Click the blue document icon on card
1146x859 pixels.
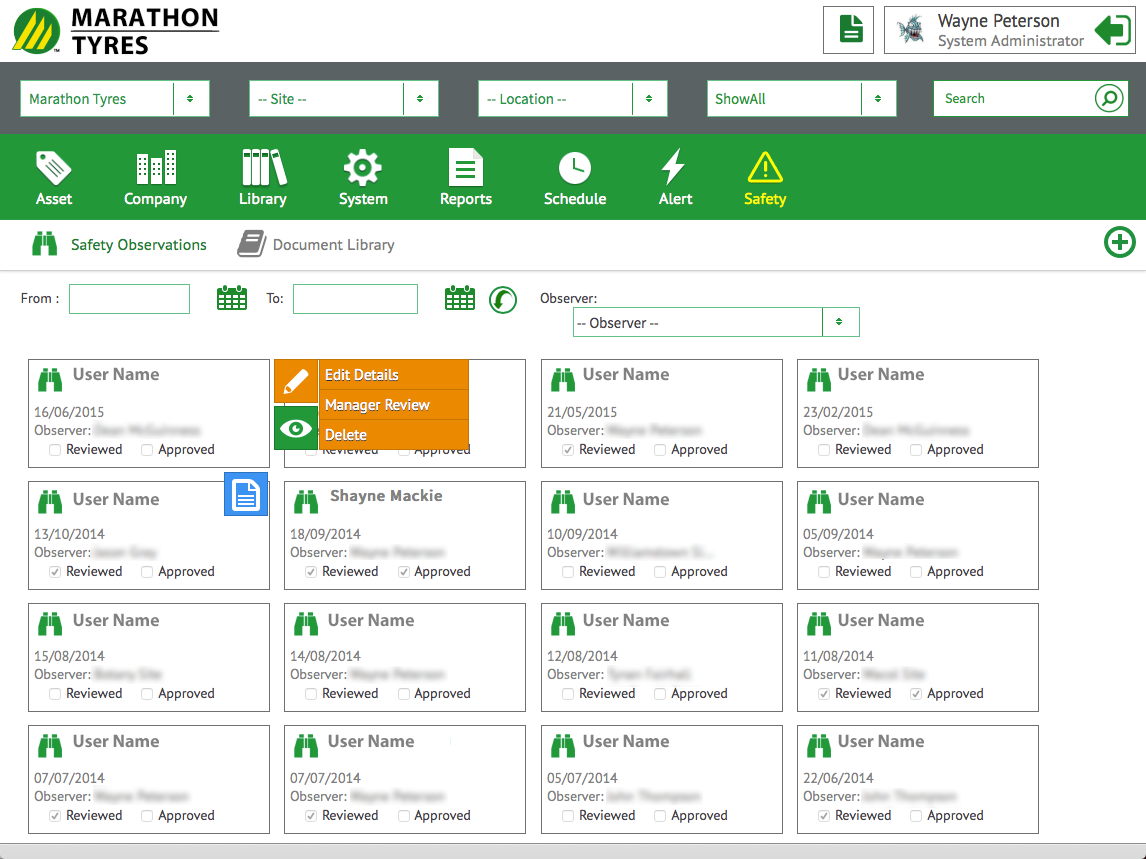246,494
